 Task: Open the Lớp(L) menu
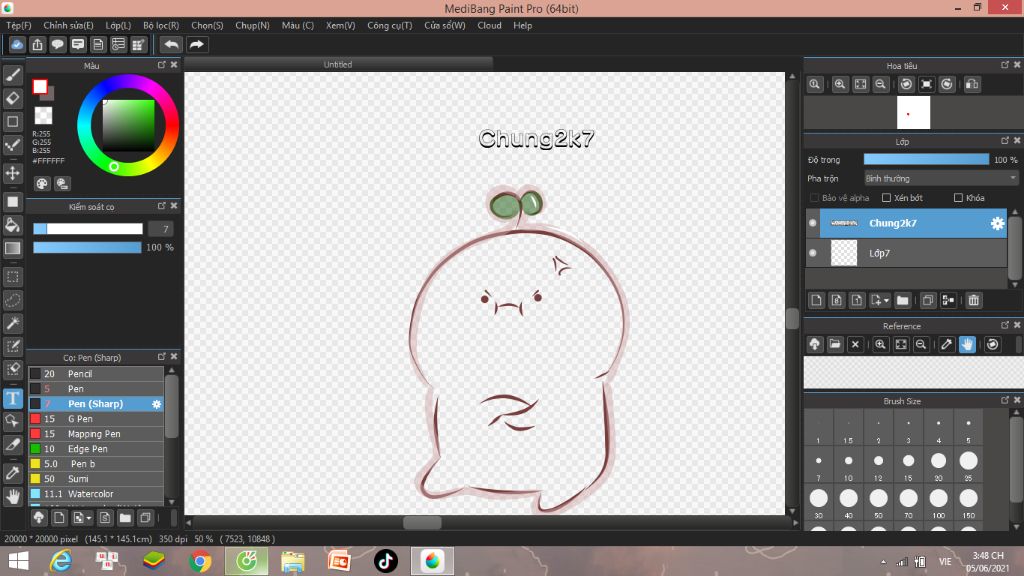click(118, 25)
